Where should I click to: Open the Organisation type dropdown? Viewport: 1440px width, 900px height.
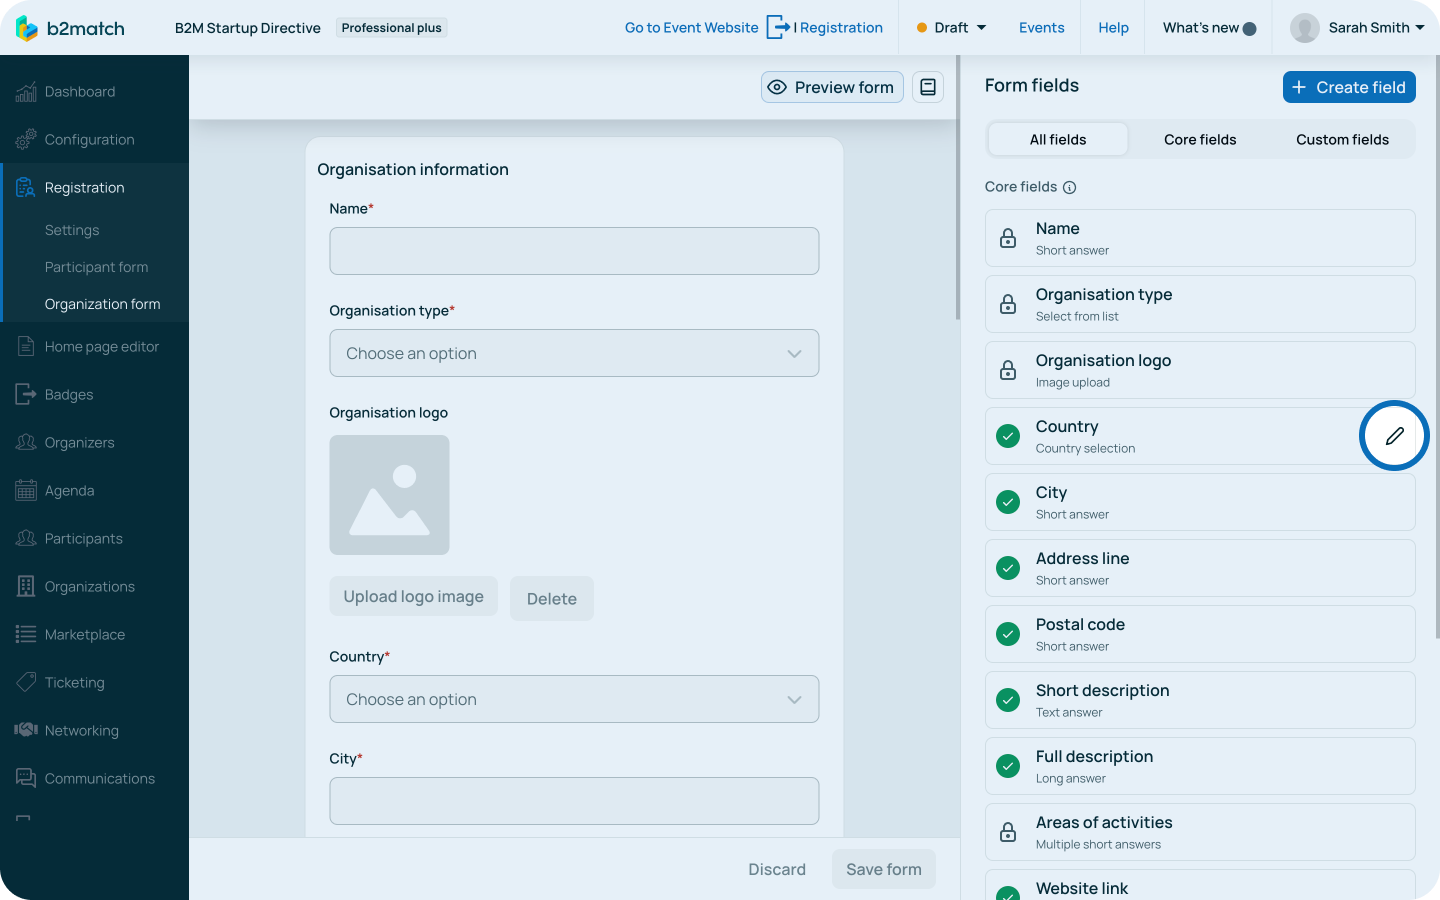(x=574, y=353)
